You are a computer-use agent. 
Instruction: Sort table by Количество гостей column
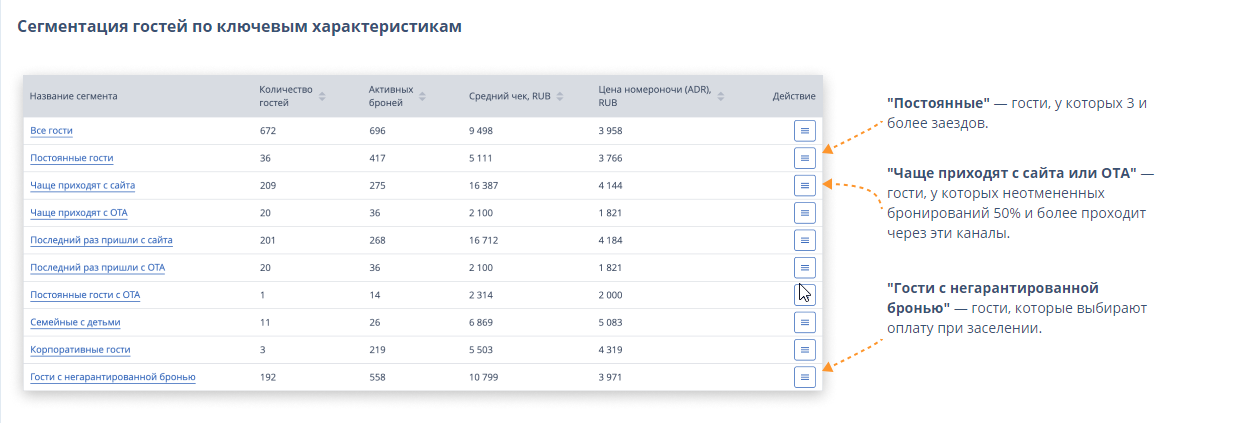(x=322, y=96)
